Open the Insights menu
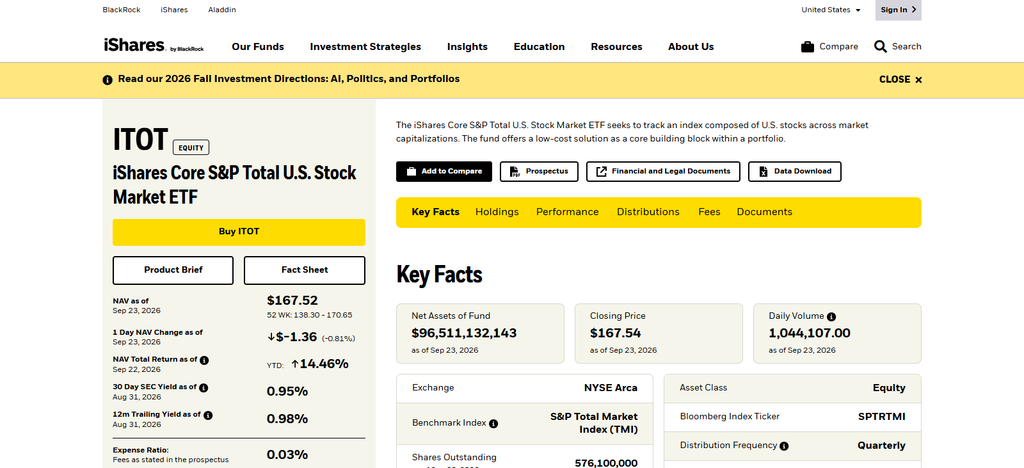Screen dimensions: 1024x468 coord(467,47)
